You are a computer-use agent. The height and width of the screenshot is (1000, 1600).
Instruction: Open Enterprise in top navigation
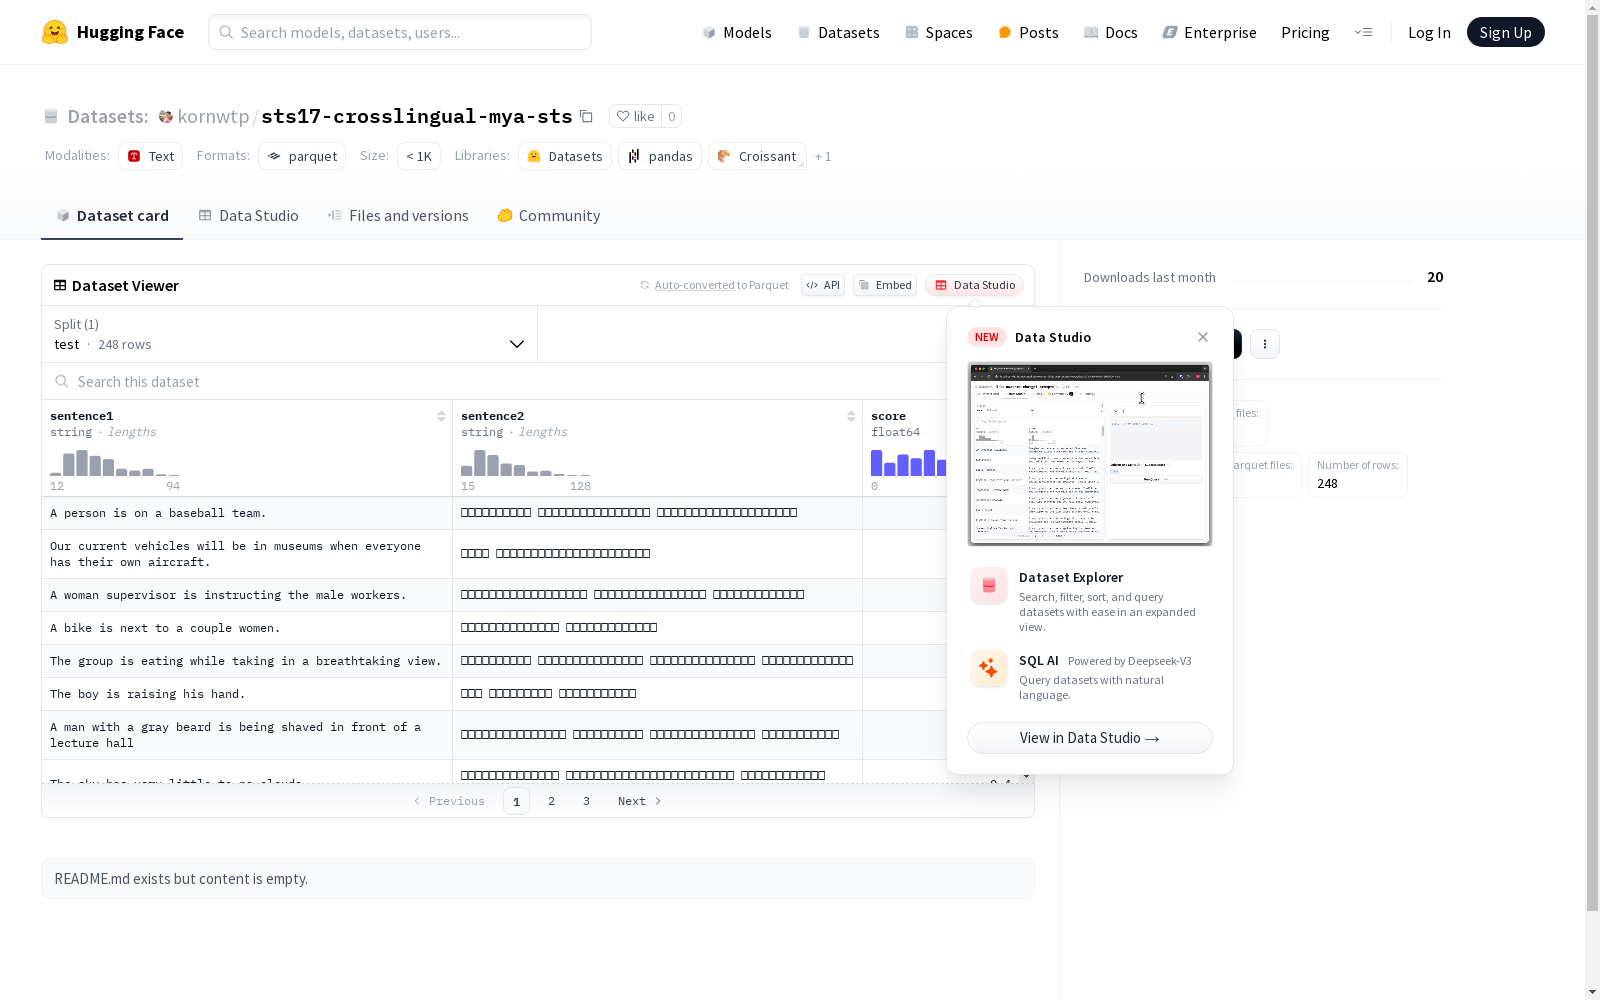pyautogui.click(x=1209, y=32)
